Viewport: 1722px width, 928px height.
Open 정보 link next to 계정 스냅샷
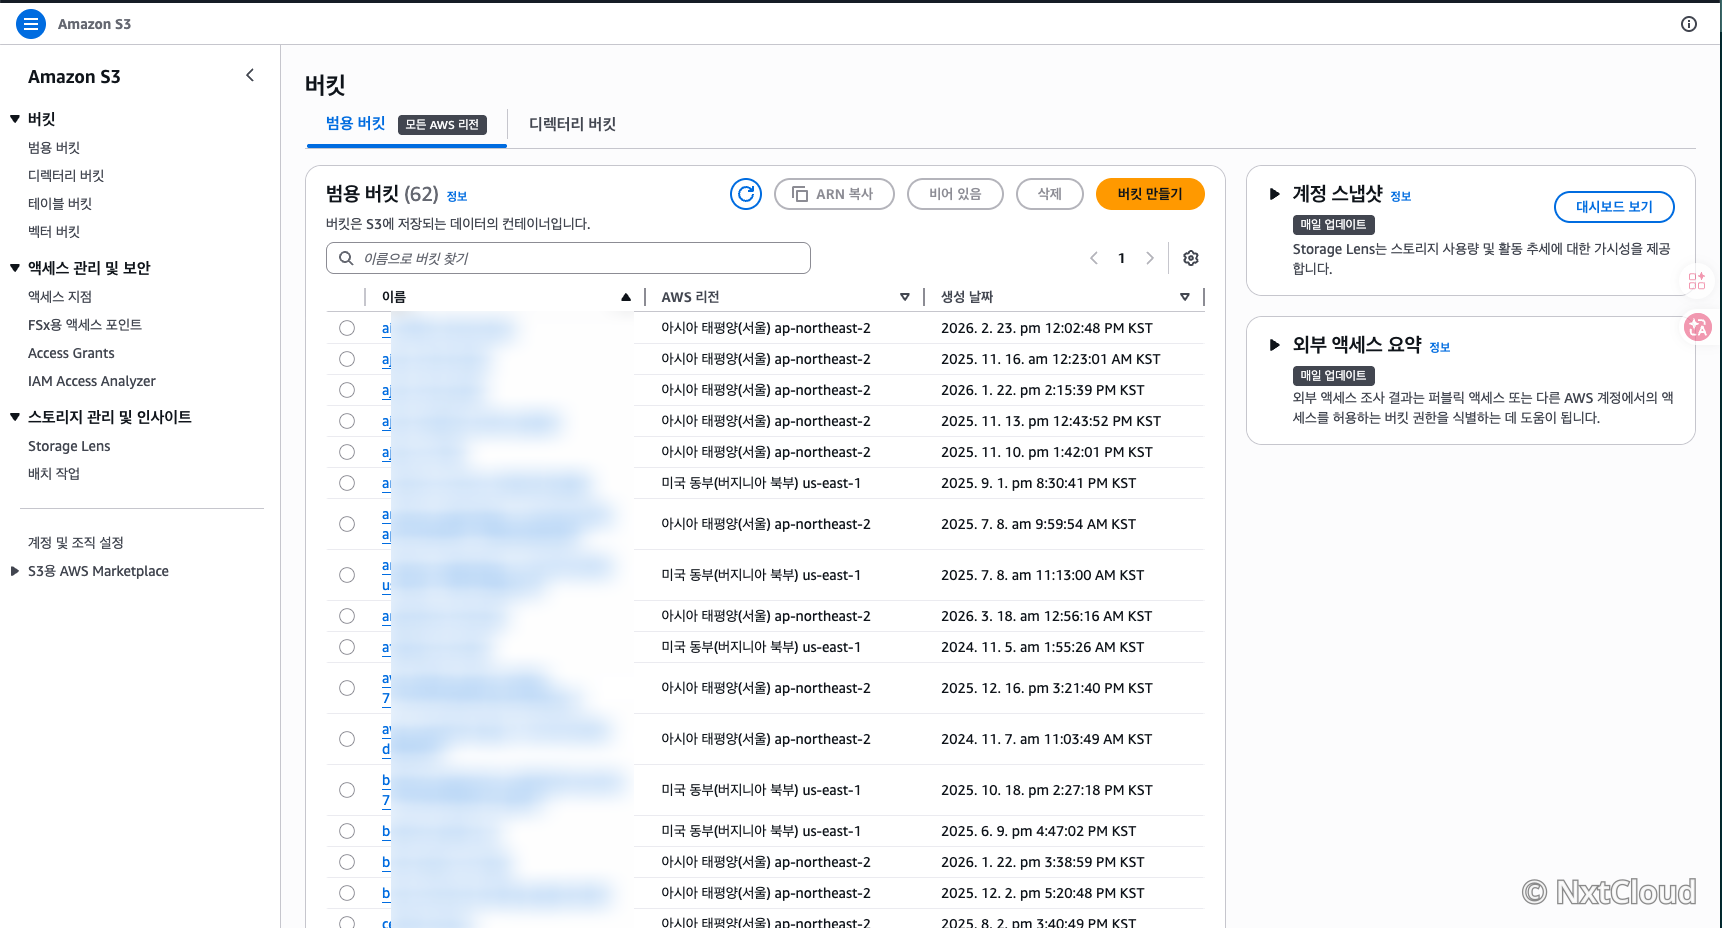[1401, 196]
